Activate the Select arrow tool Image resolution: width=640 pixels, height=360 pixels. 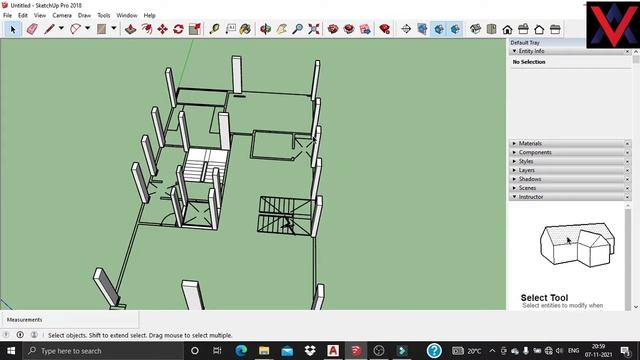pyautogui.click(x=13, y=29)
